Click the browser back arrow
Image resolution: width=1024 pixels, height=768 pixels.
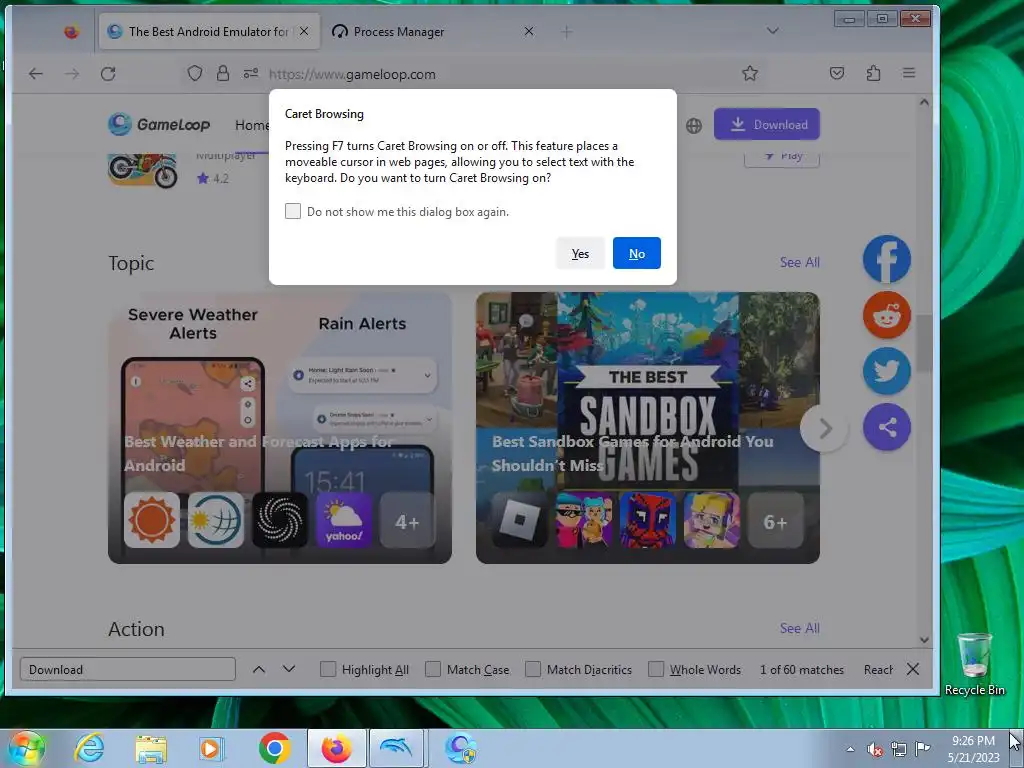[x=36, y=74]
